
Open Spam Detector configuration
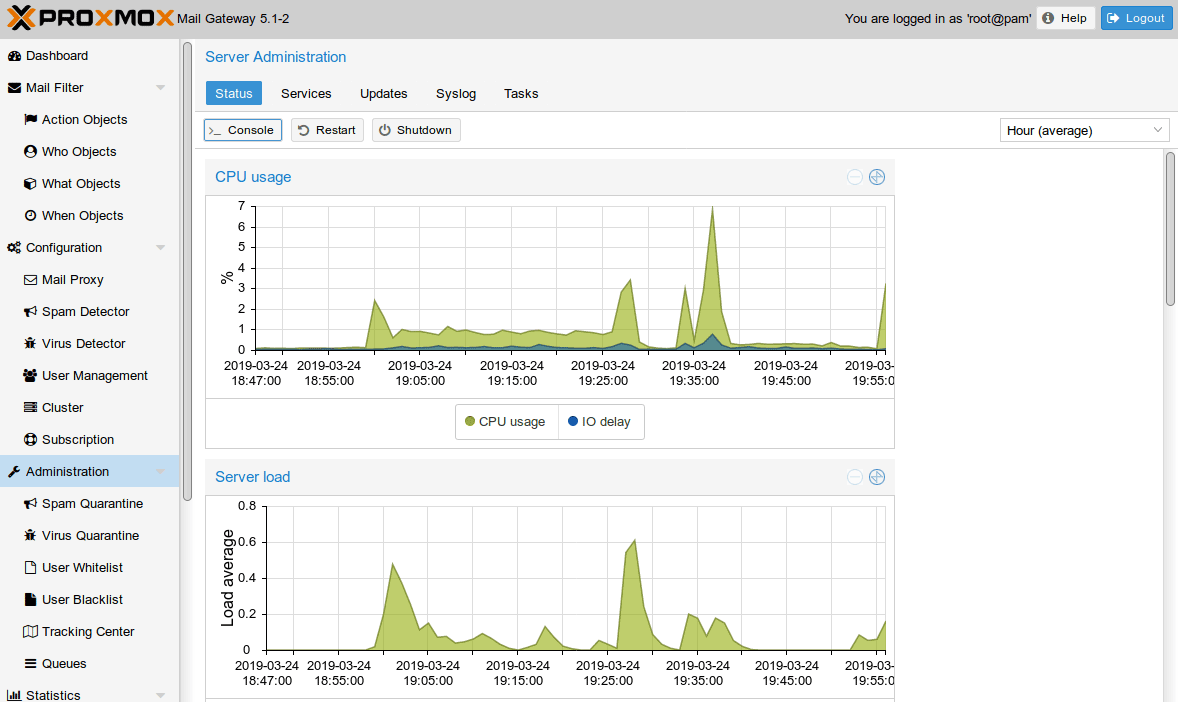(85, 312)
